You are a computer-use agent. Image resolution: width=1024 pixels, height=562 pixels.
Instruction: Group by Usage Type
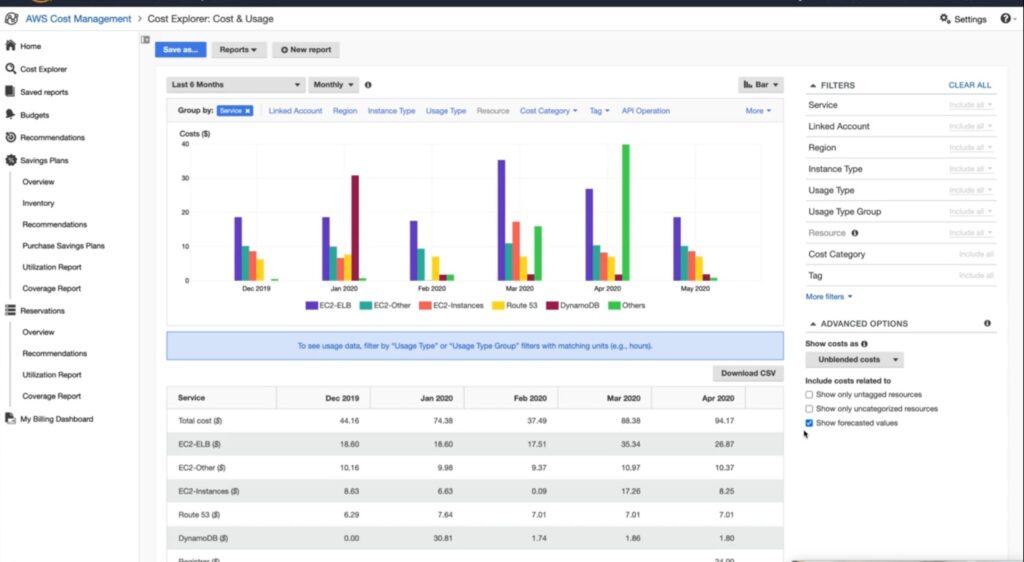click(446, 111)
